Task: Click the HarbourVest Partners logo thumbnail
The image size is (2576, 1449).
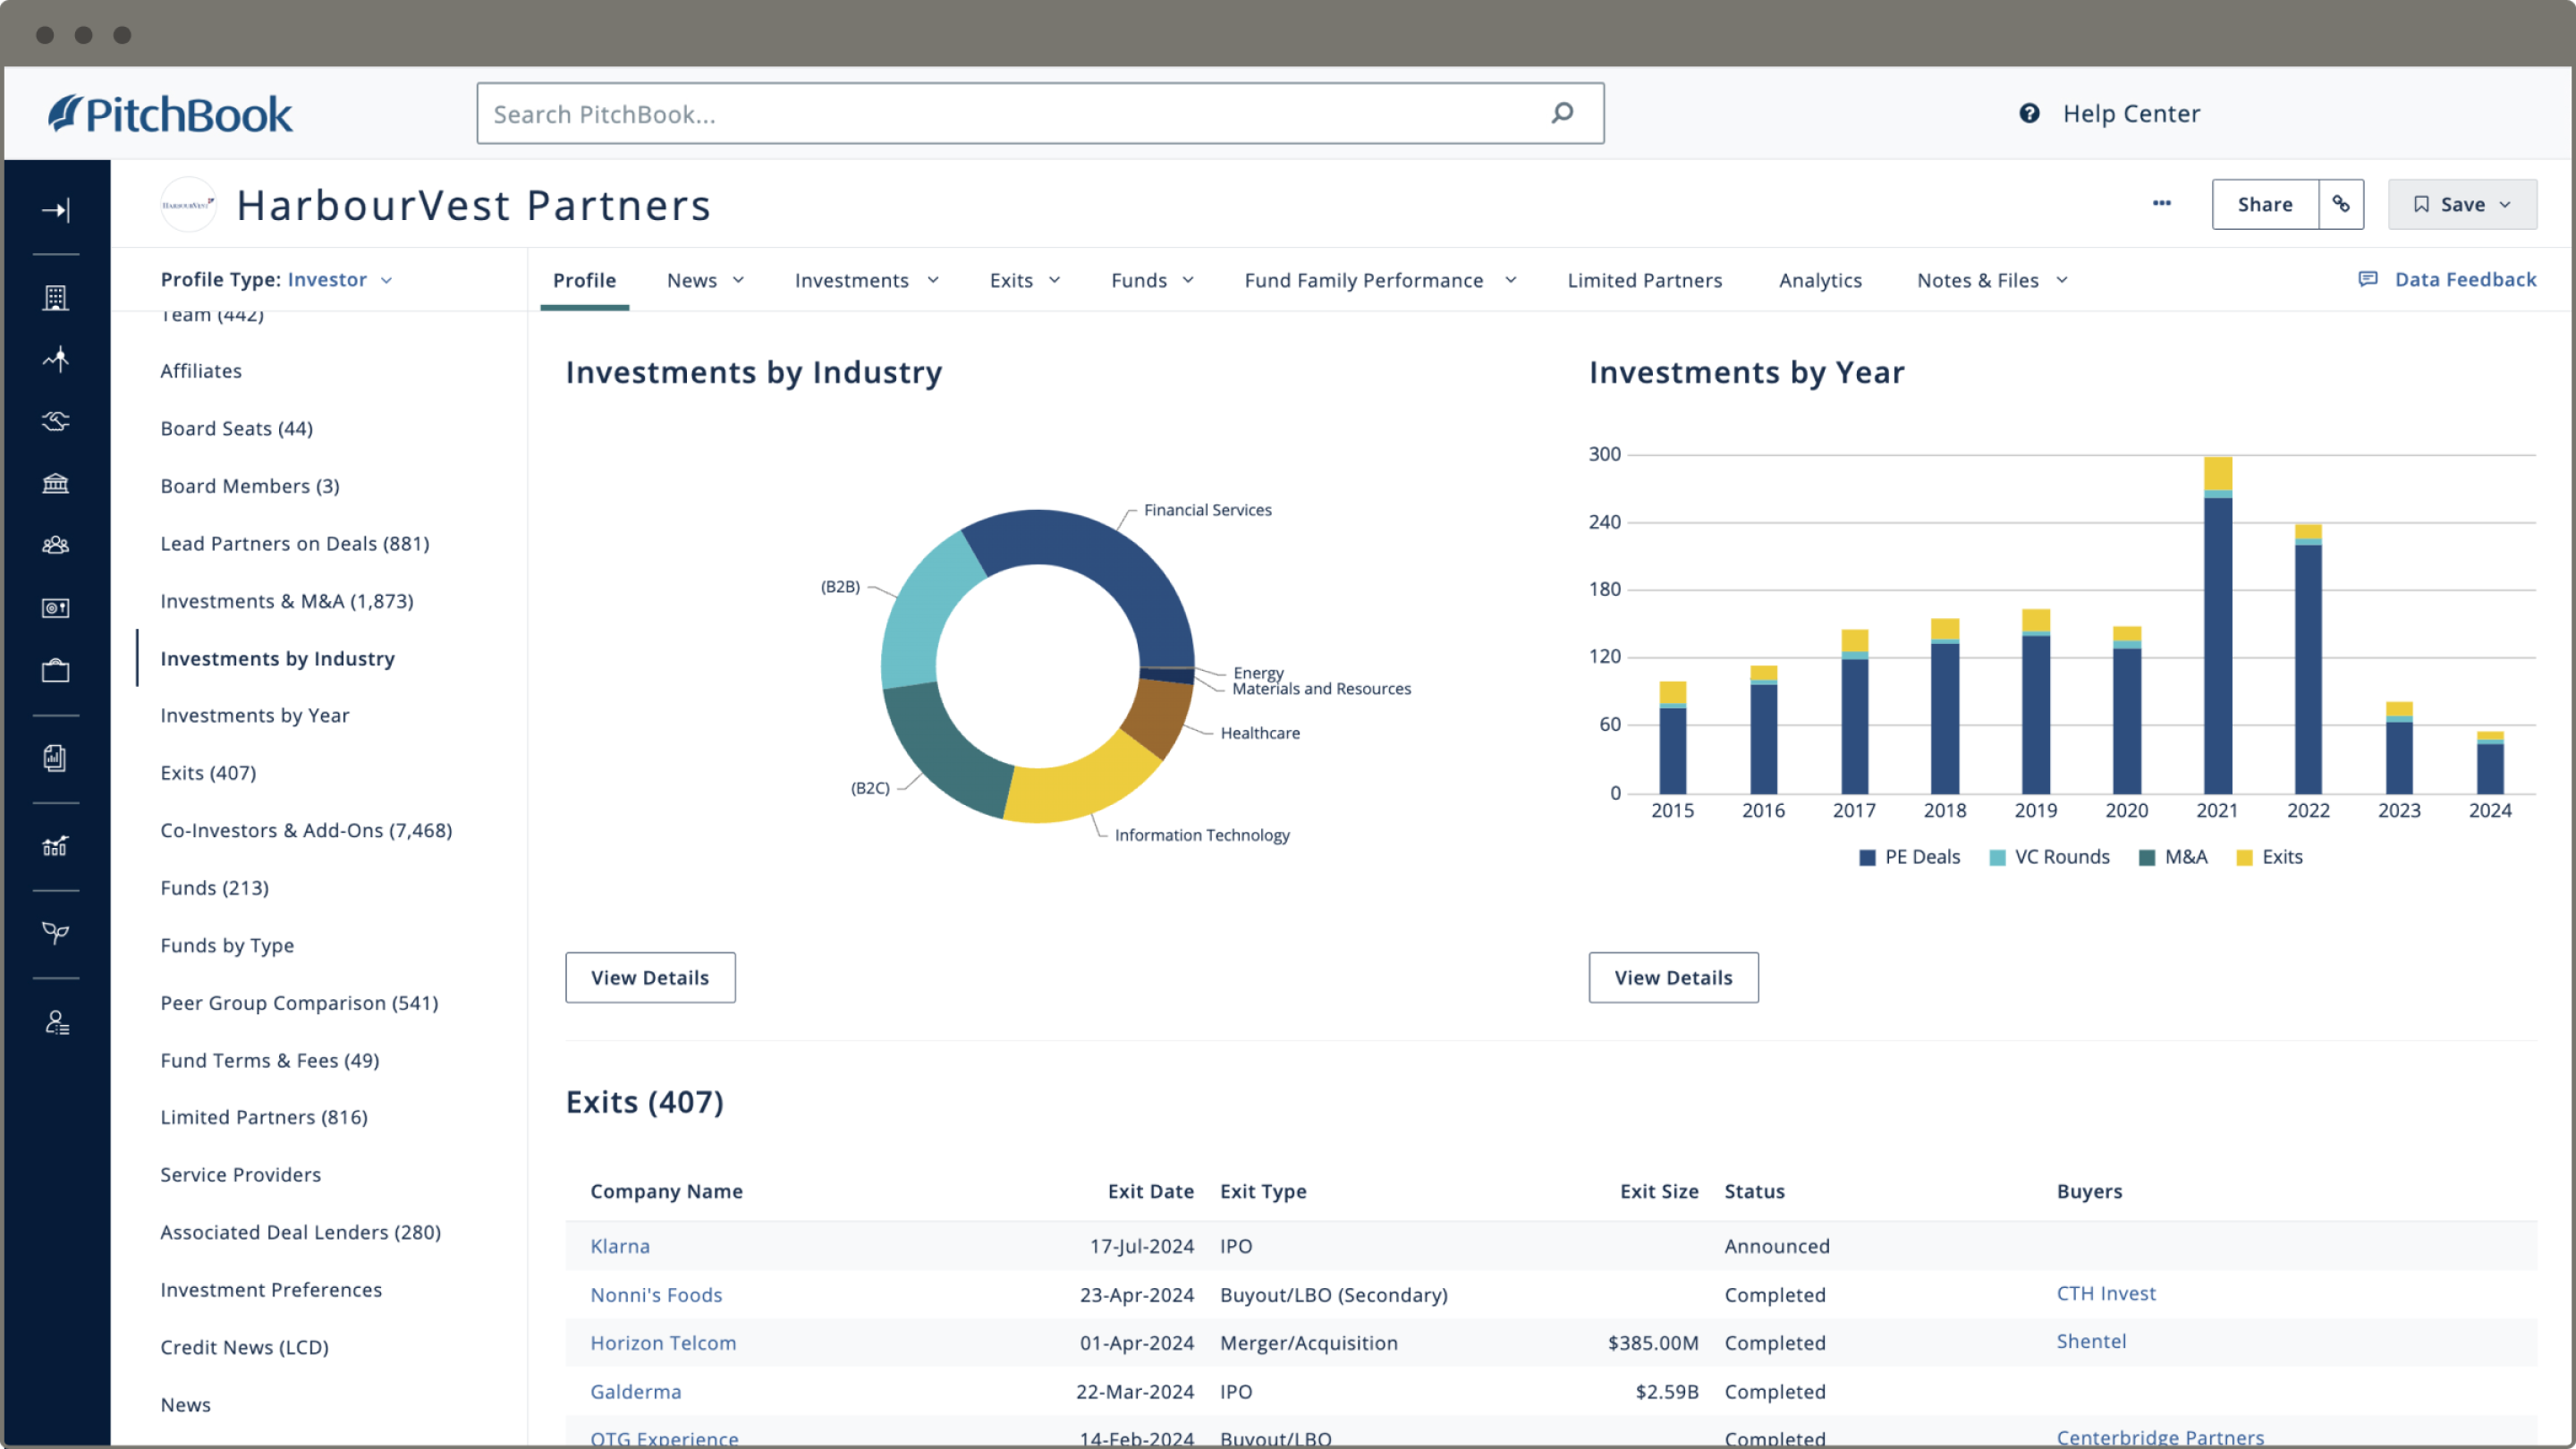Action: 188,204
